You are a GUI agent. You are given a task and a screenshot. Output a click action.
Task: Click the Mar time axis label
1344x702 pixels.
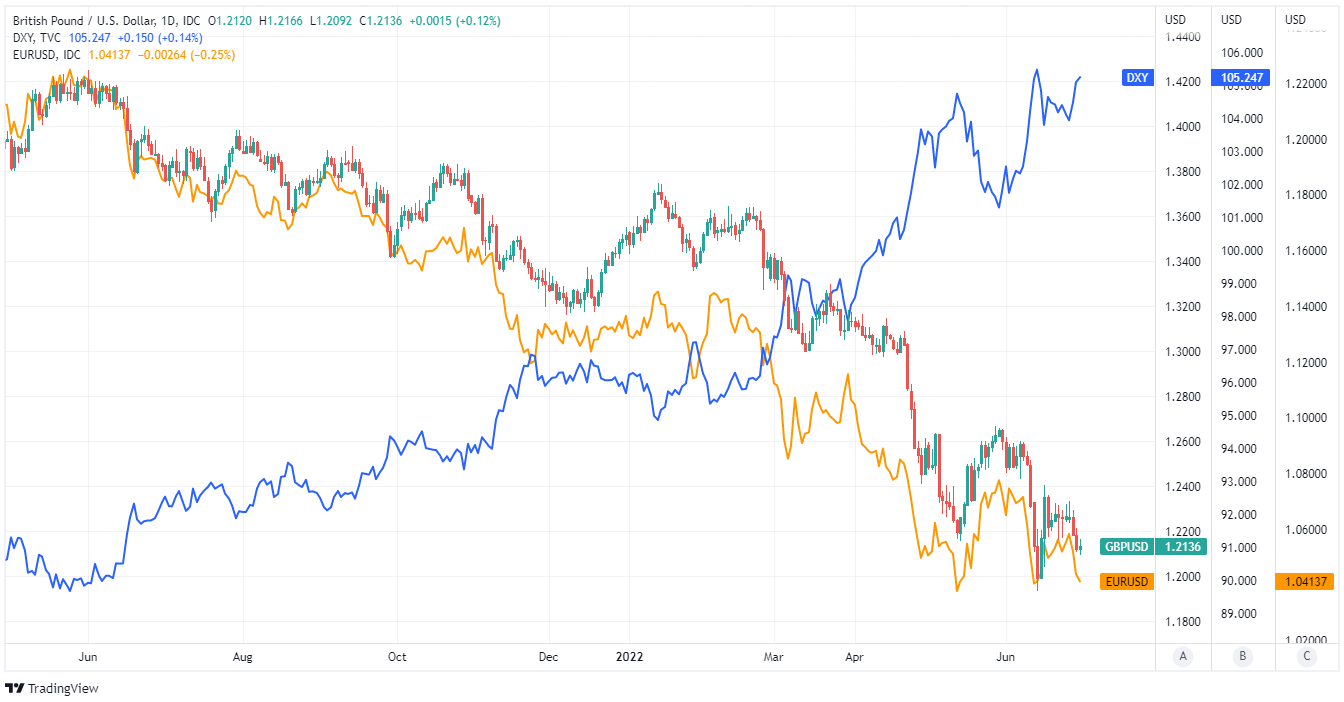[772, 657]
